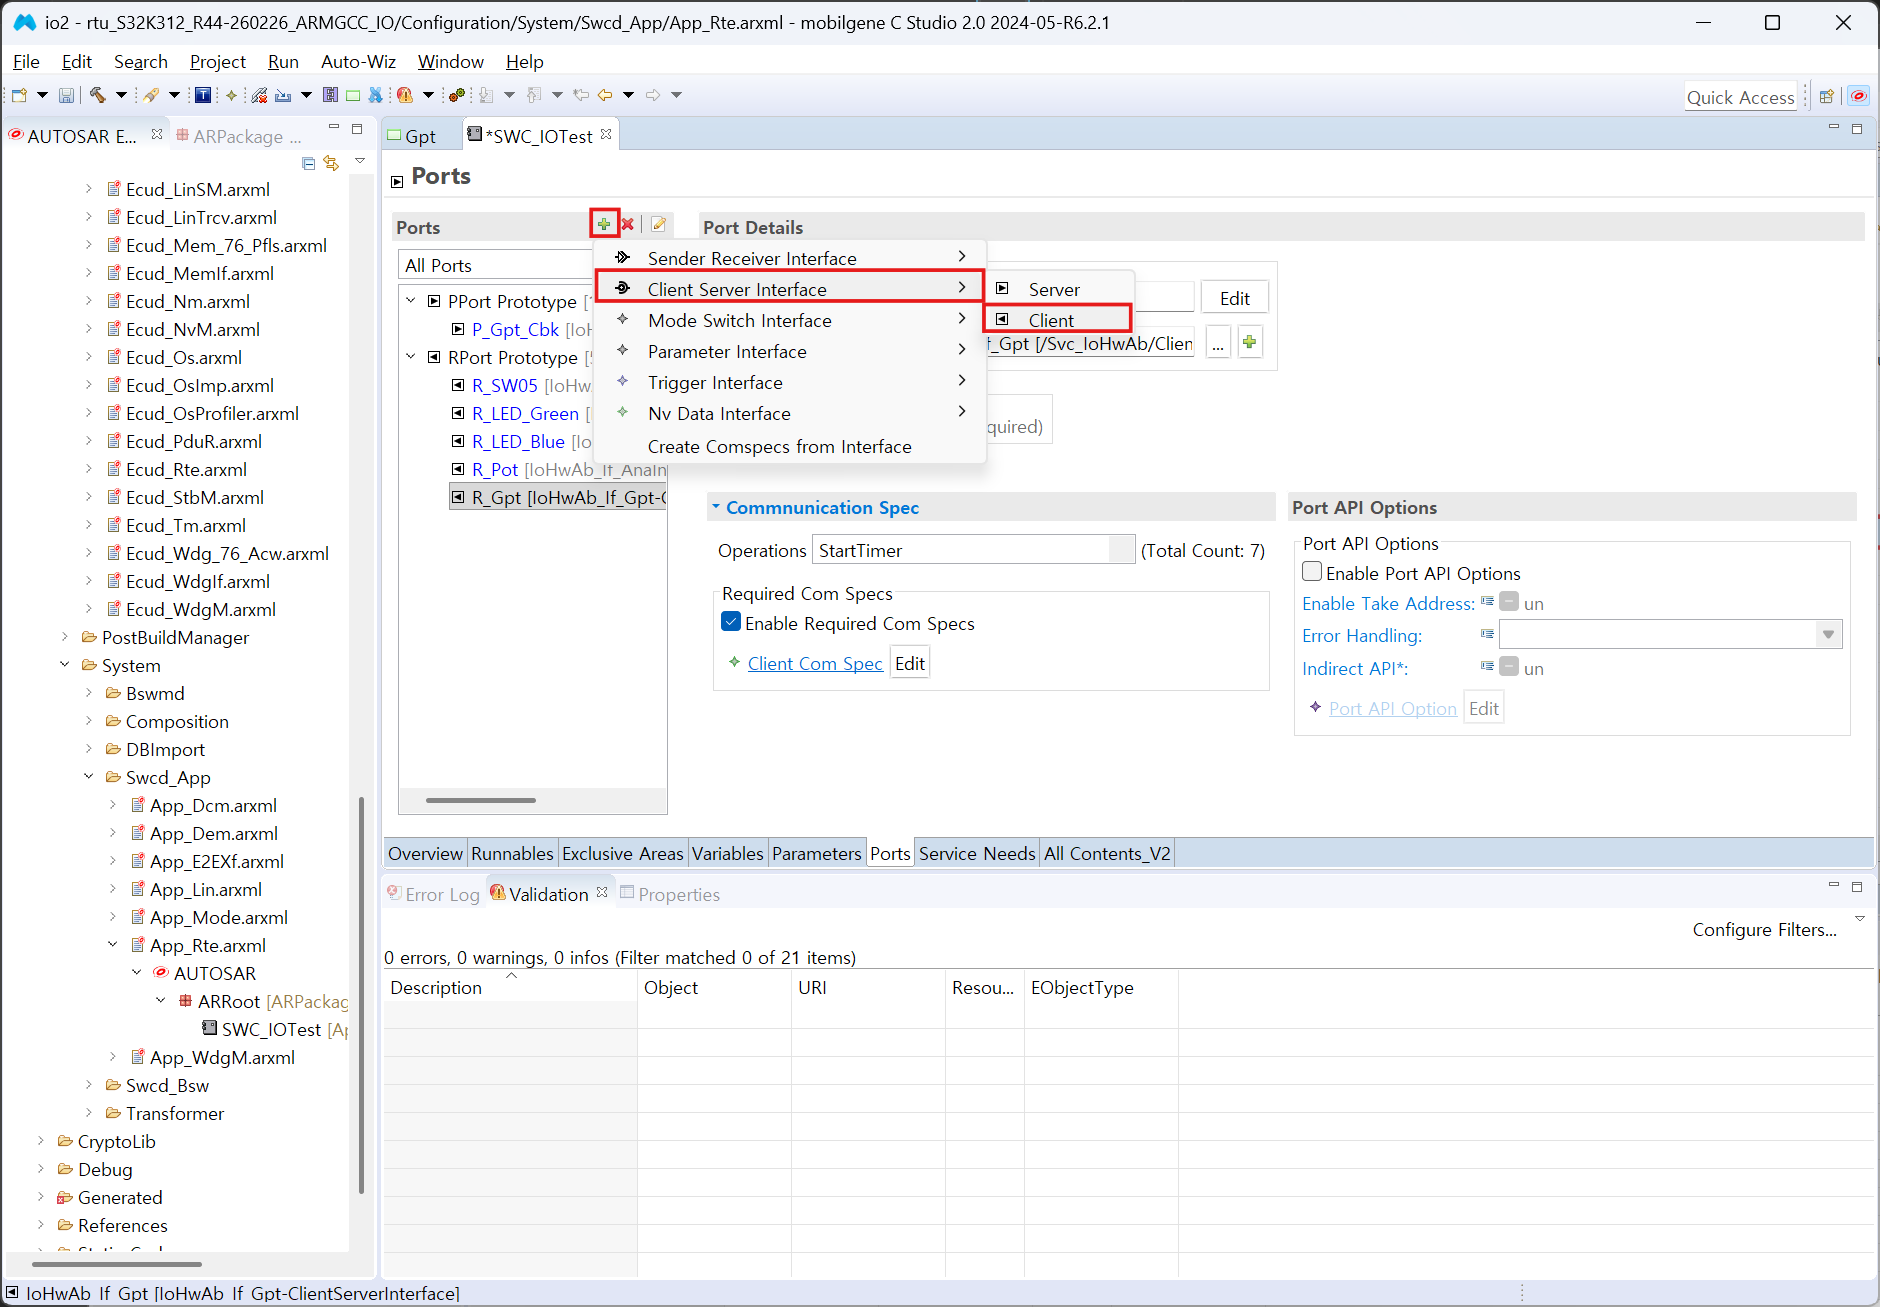Image resolution: width=1880 pixels, height=1307 pixels.
Task: Enable Port API Options checkbox
Action: [1312, 572]
